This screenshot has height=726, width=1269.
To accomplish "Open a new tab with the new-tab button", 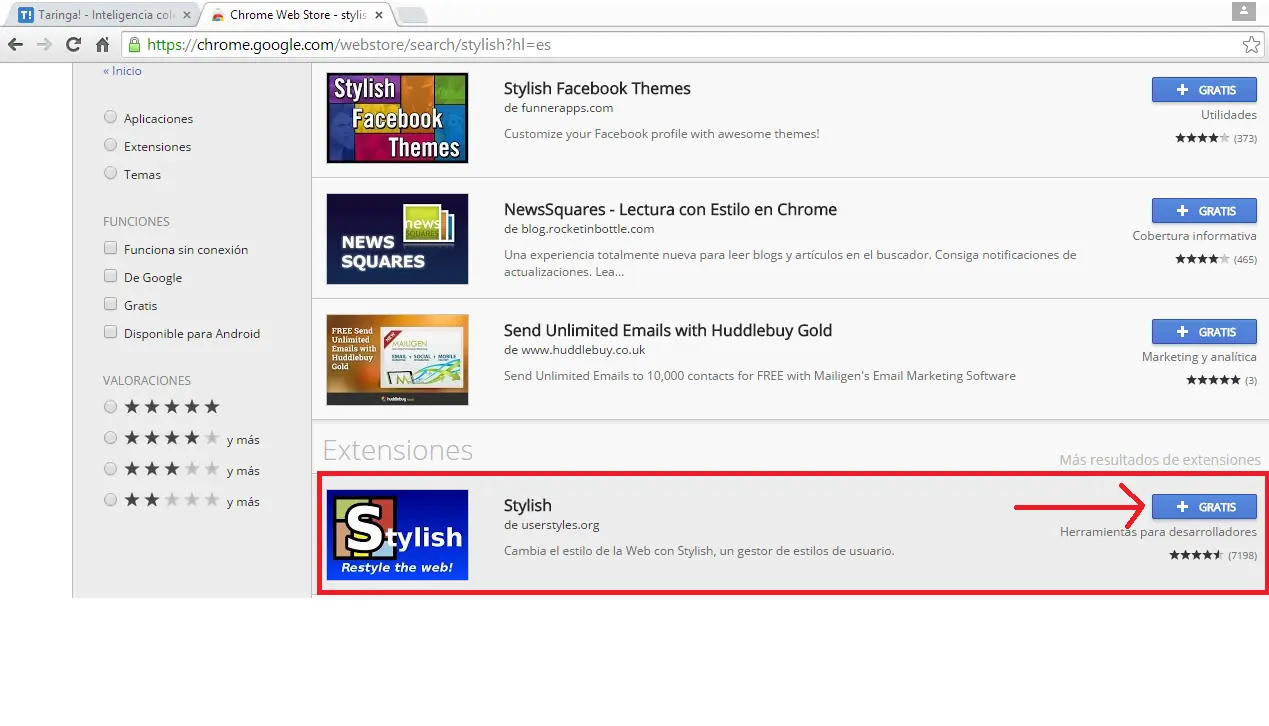I will 412,15.
